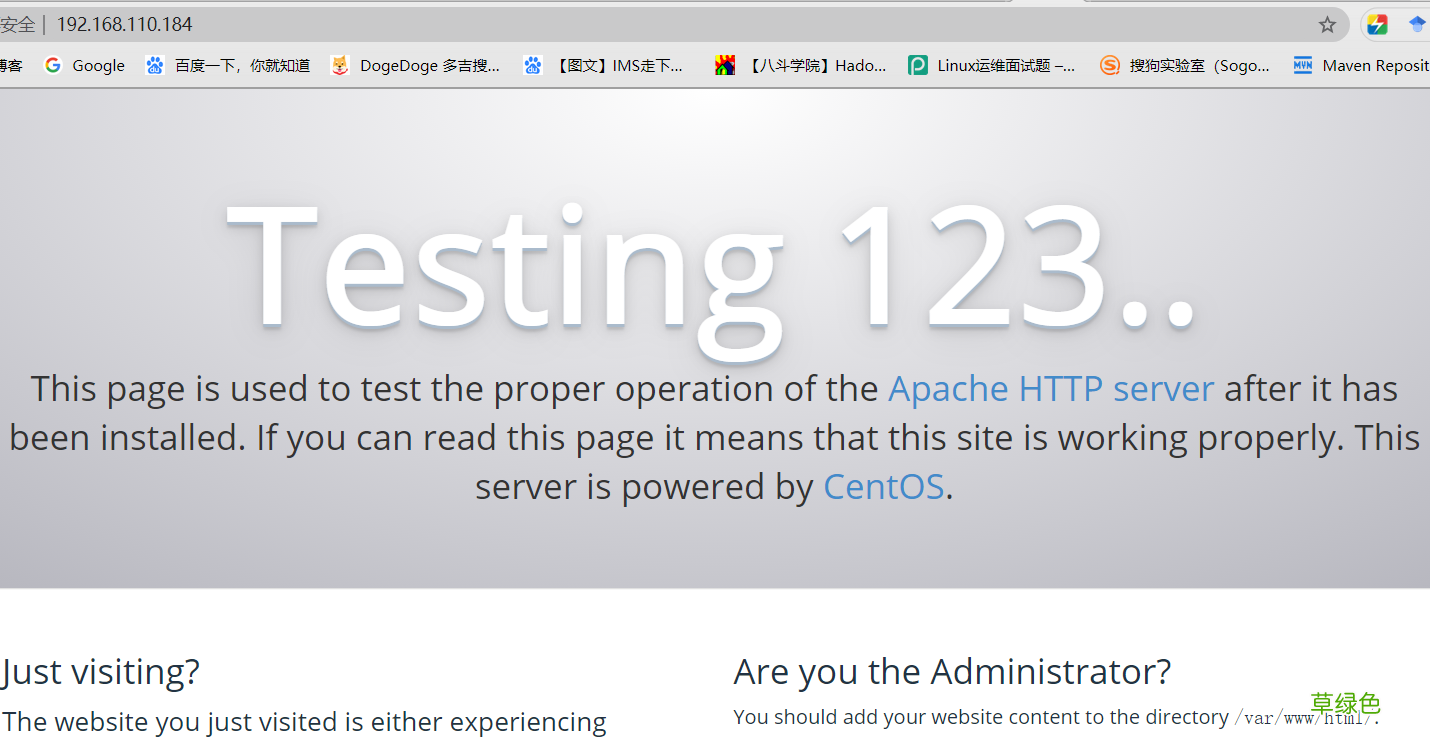Click the 不安全 security indicator in address bar
Screen dimensions: 1430x737
click(x=17, y=25)
